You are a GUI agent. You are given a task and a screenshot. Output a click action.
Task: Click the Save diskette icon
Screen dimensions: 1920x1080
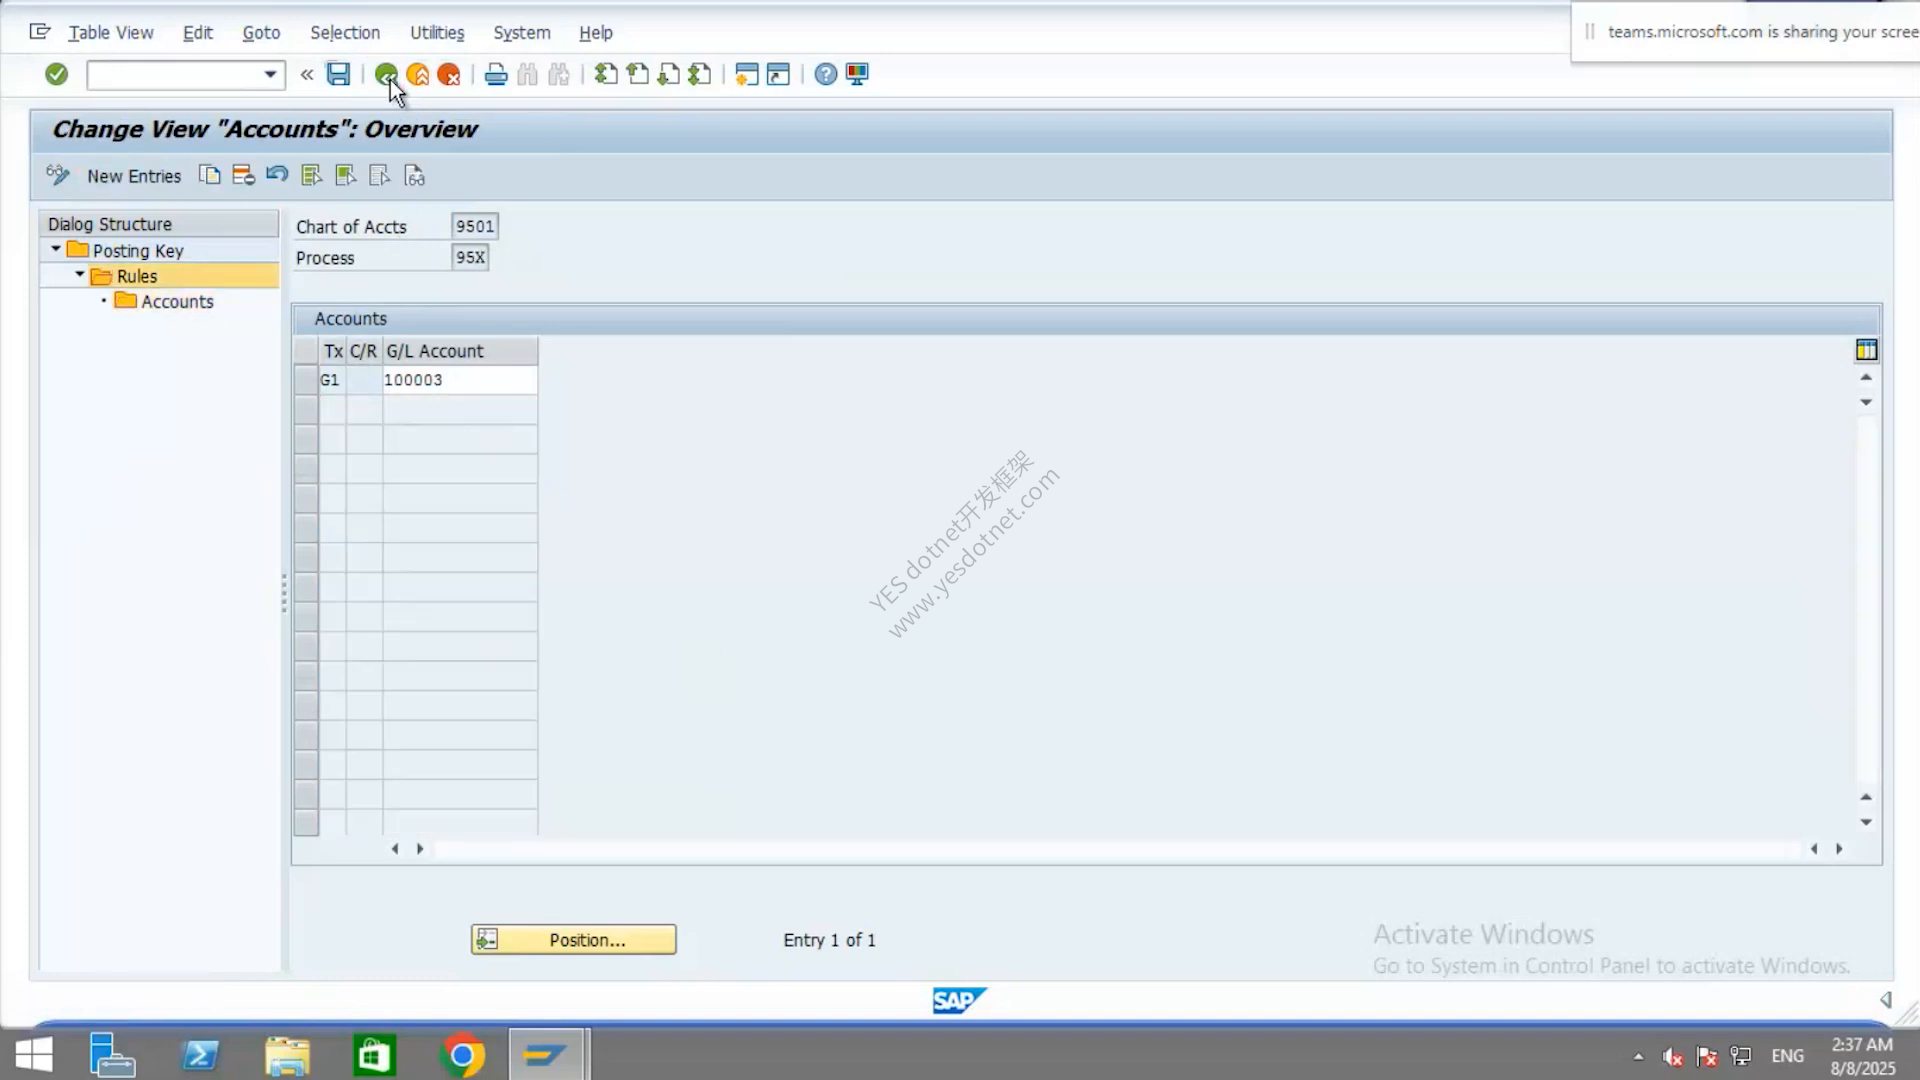338,74
